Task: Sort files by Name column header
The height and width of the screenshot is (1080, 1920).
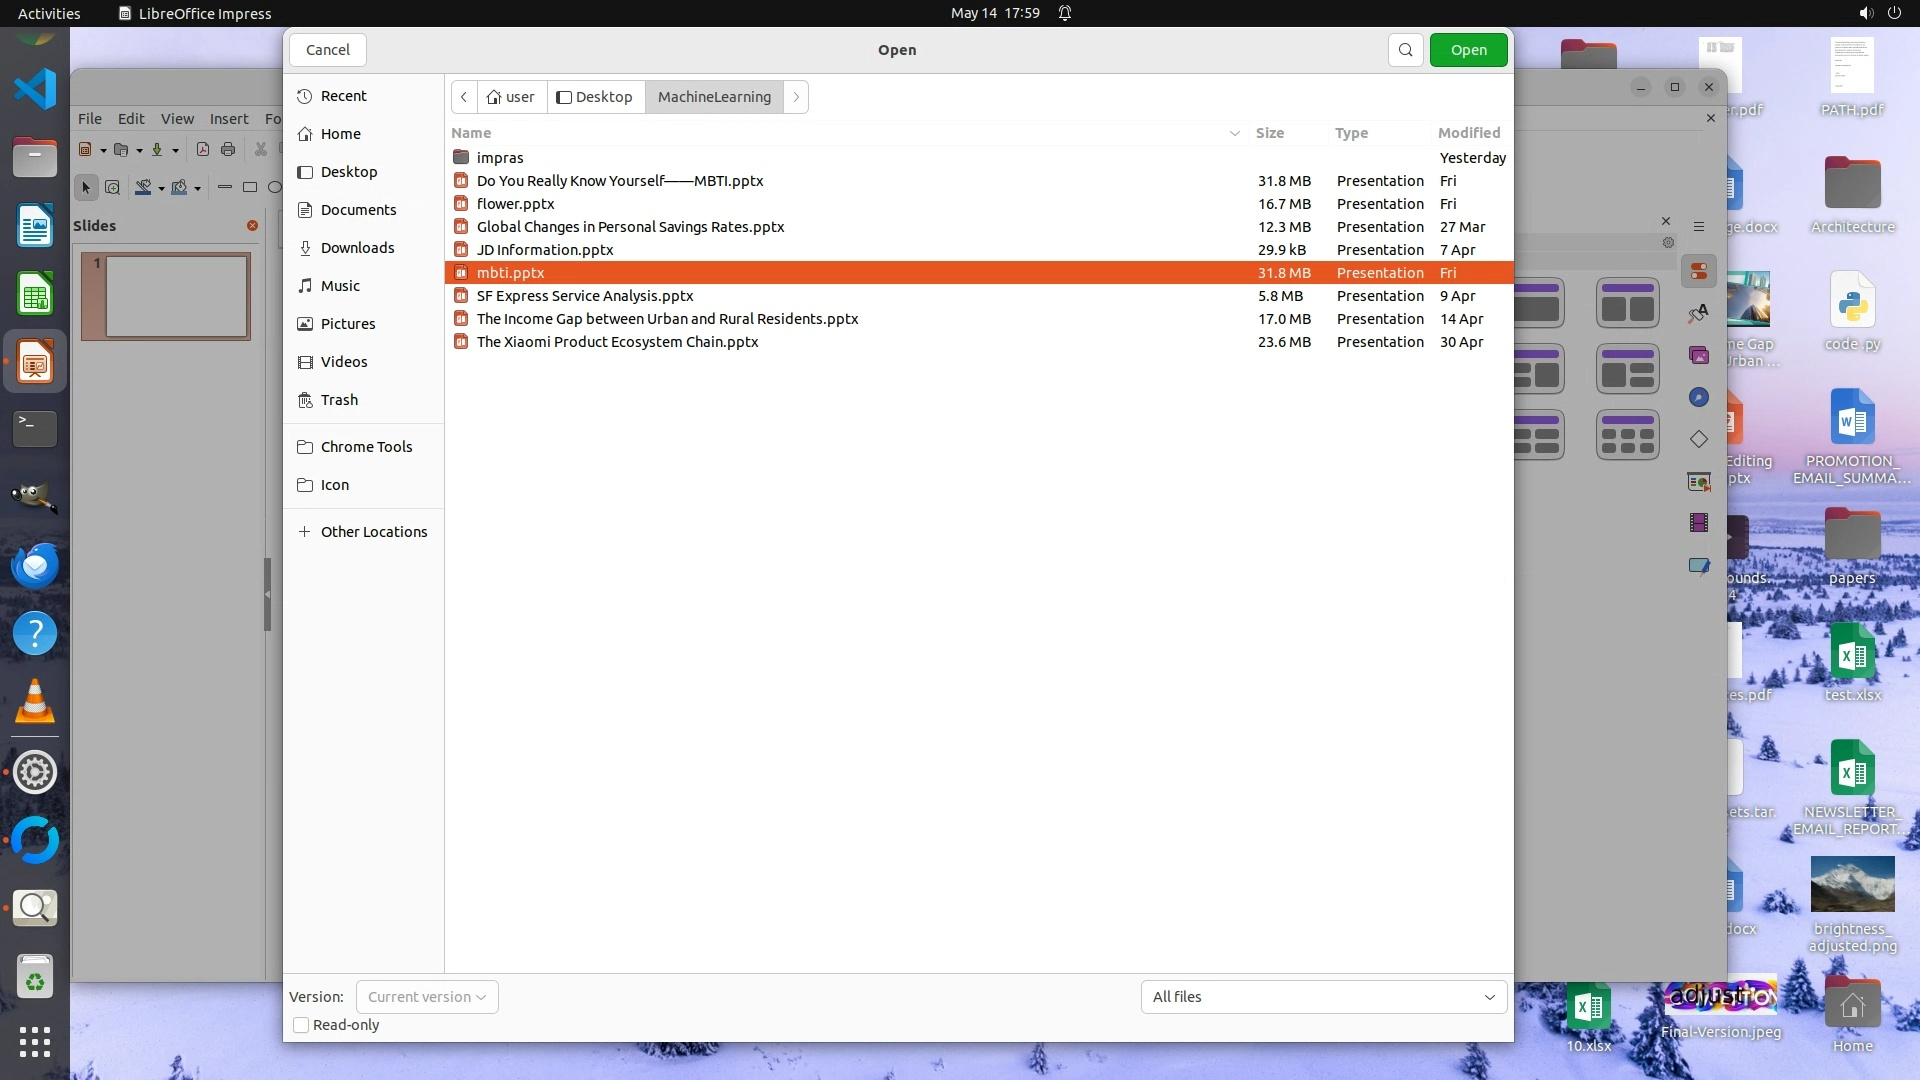Action: [471, 133]
